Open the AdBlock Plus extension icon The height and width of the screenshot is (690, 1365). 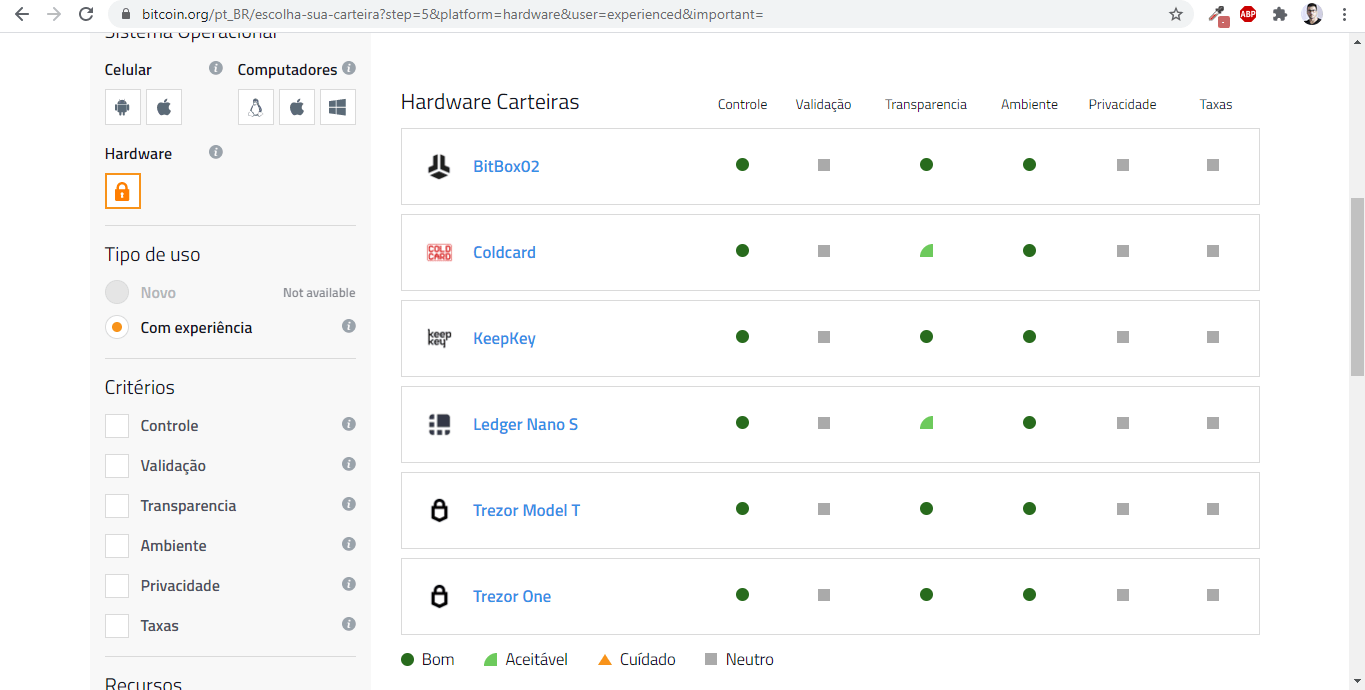coord(1248,15)
